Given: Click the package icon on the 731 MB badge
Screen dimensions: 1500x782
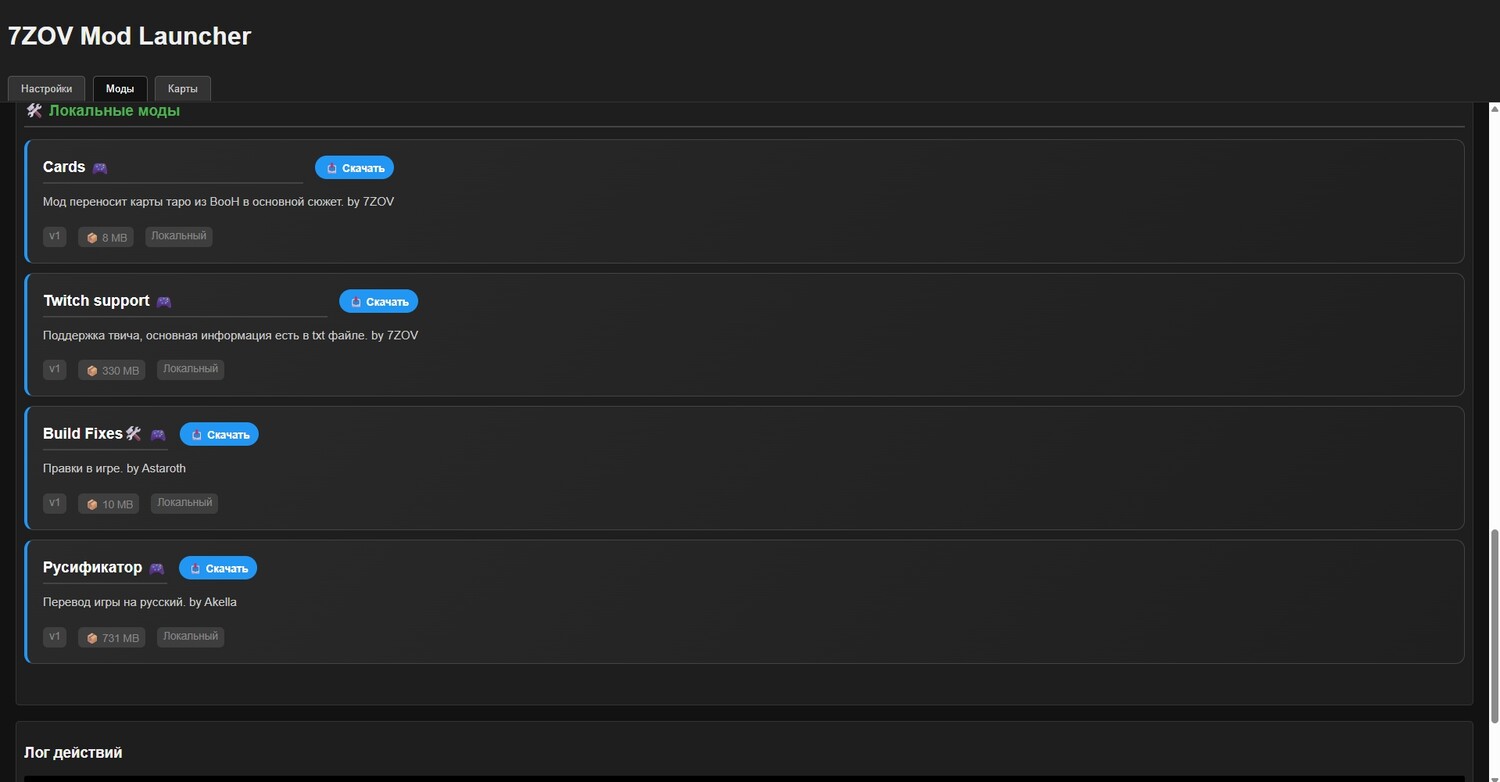Looking at the screenshot, I should pyautogui.click(x=92, y=638).
